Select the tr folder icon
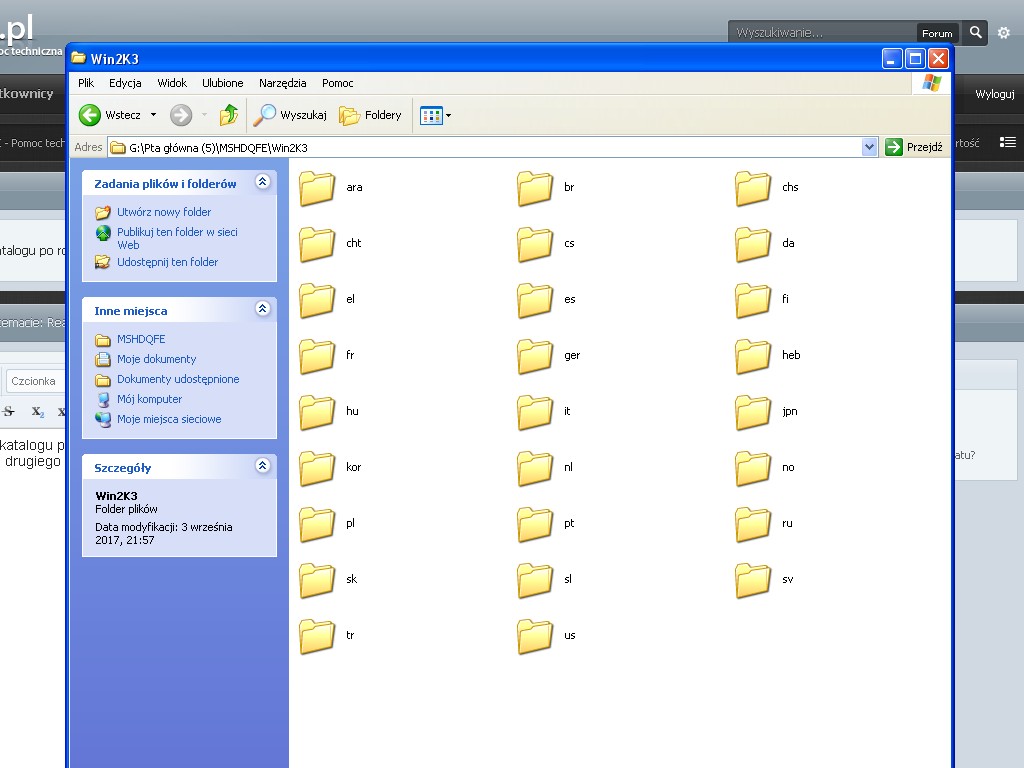1024x768 pixels. tap(317, 637)
